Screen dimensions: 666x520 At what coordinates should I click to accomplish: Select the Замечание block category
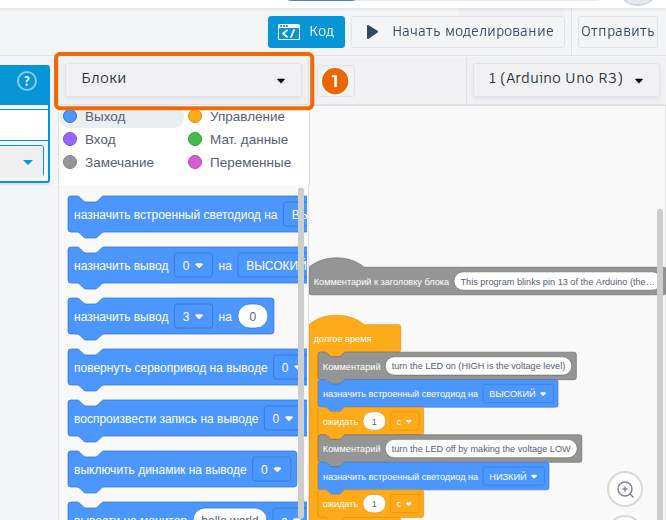108,162
